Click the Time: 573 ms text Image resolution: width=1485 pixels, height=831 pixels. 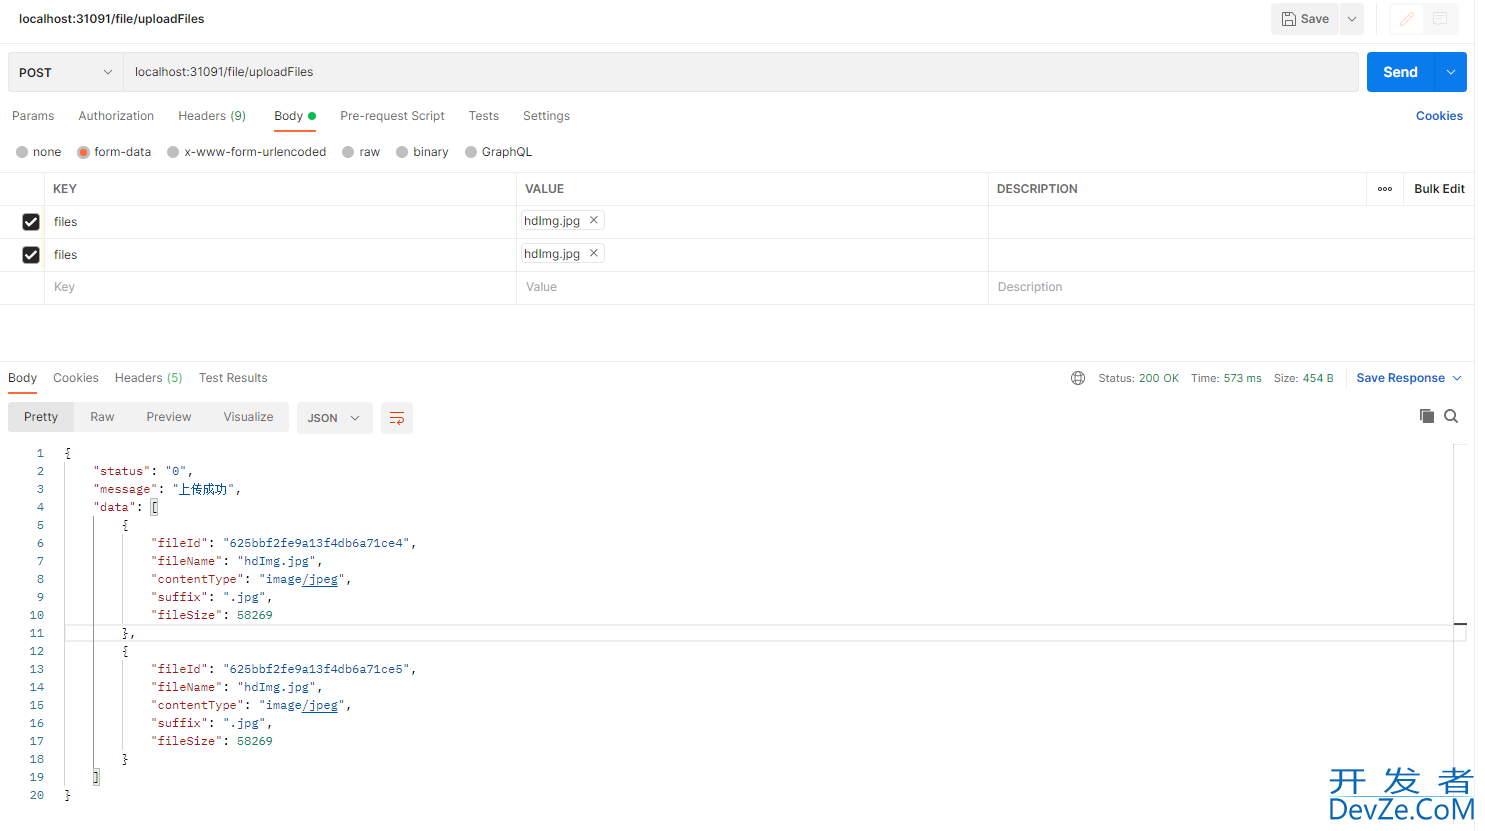(x=1226, y=378)
